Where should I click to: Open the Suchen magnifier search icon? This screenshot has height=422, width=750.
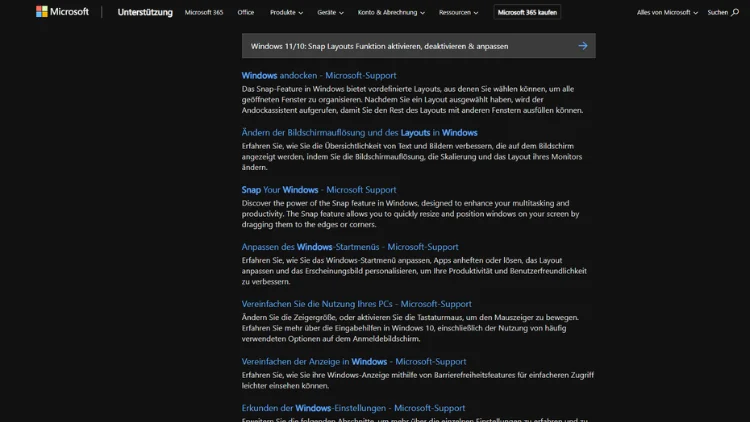[735, 12]
